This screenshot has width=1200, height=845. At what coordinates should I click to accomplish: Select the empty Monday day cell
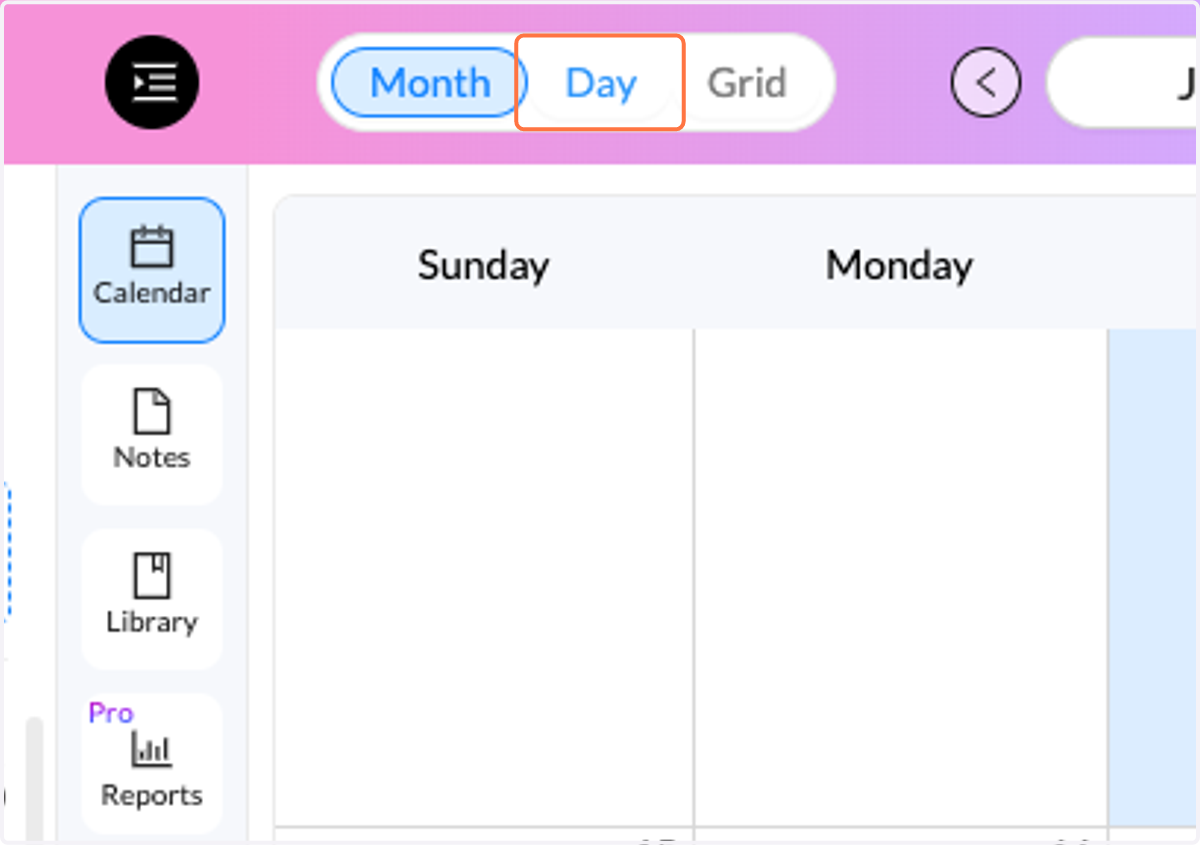click(x=901, y=577)
